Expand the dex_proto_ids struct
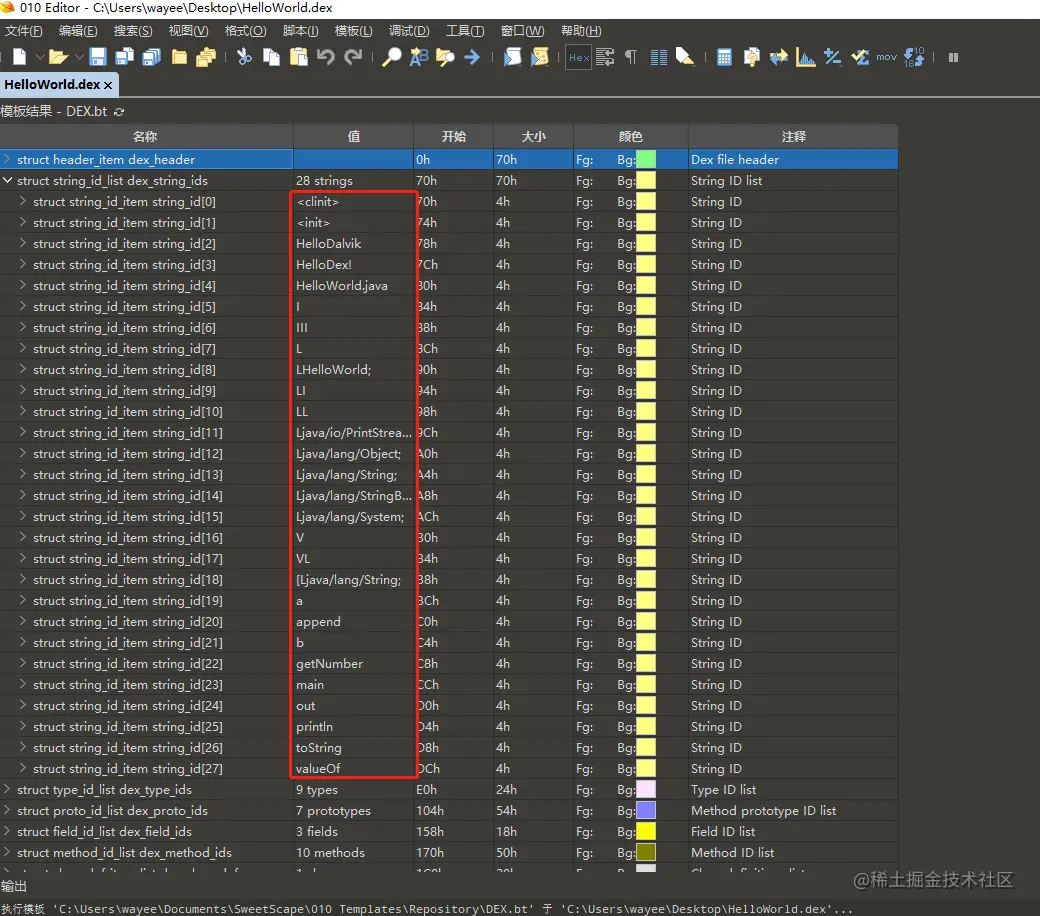 [7, 810]
